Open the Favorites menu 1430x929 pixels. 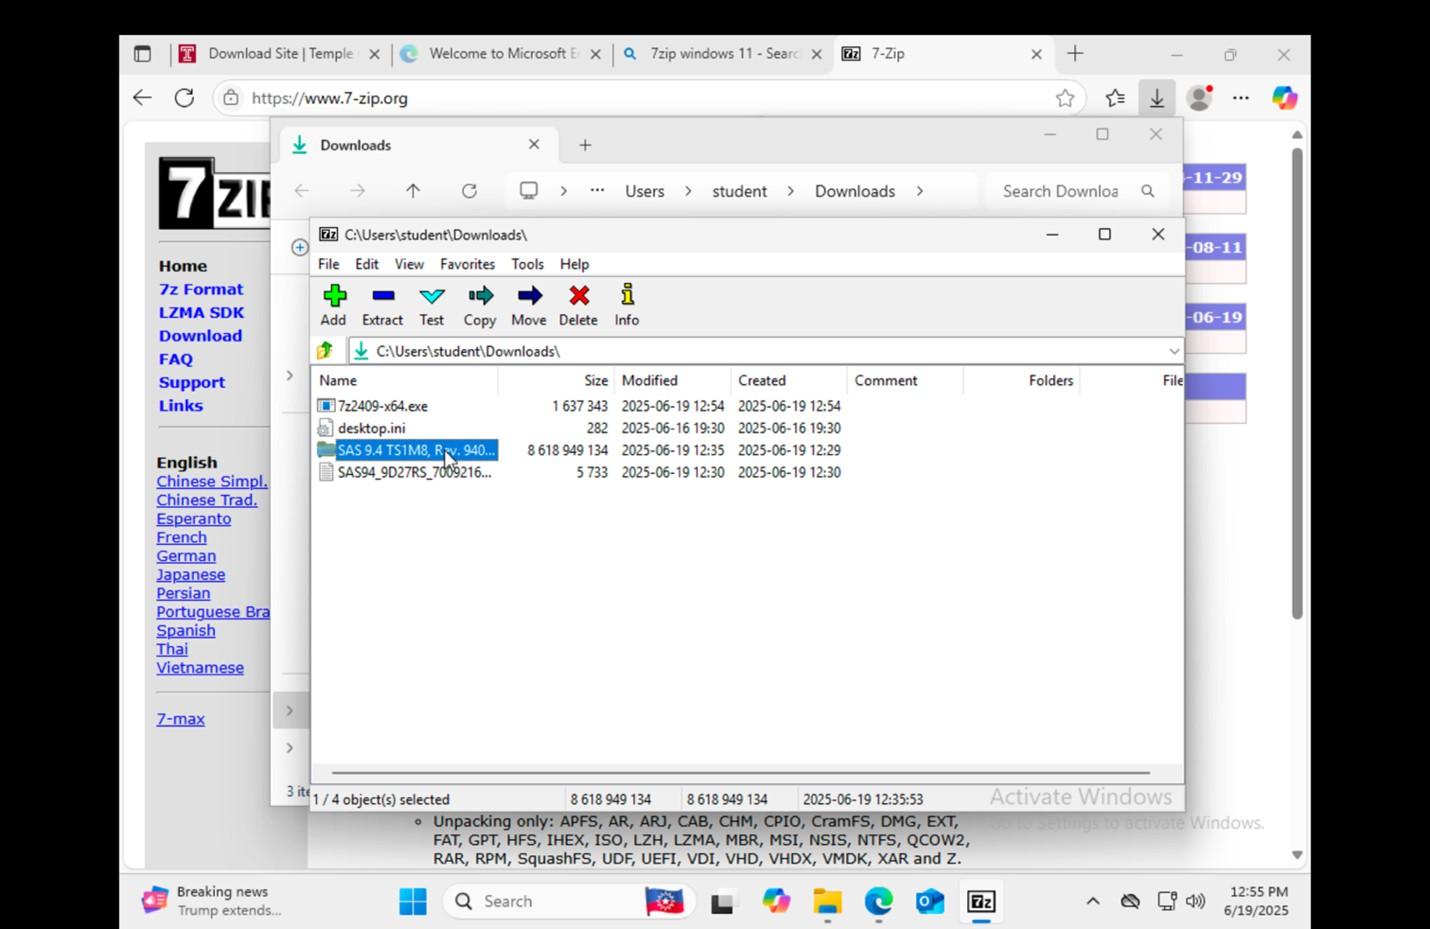point(468,264)
